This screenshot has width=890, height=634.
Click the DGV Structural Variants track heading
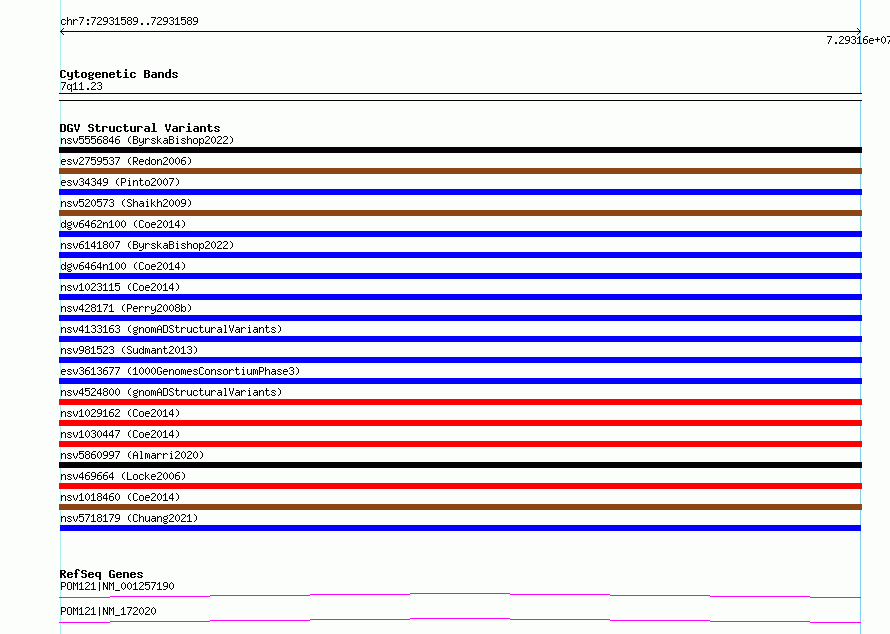click(x=140, y=128)
